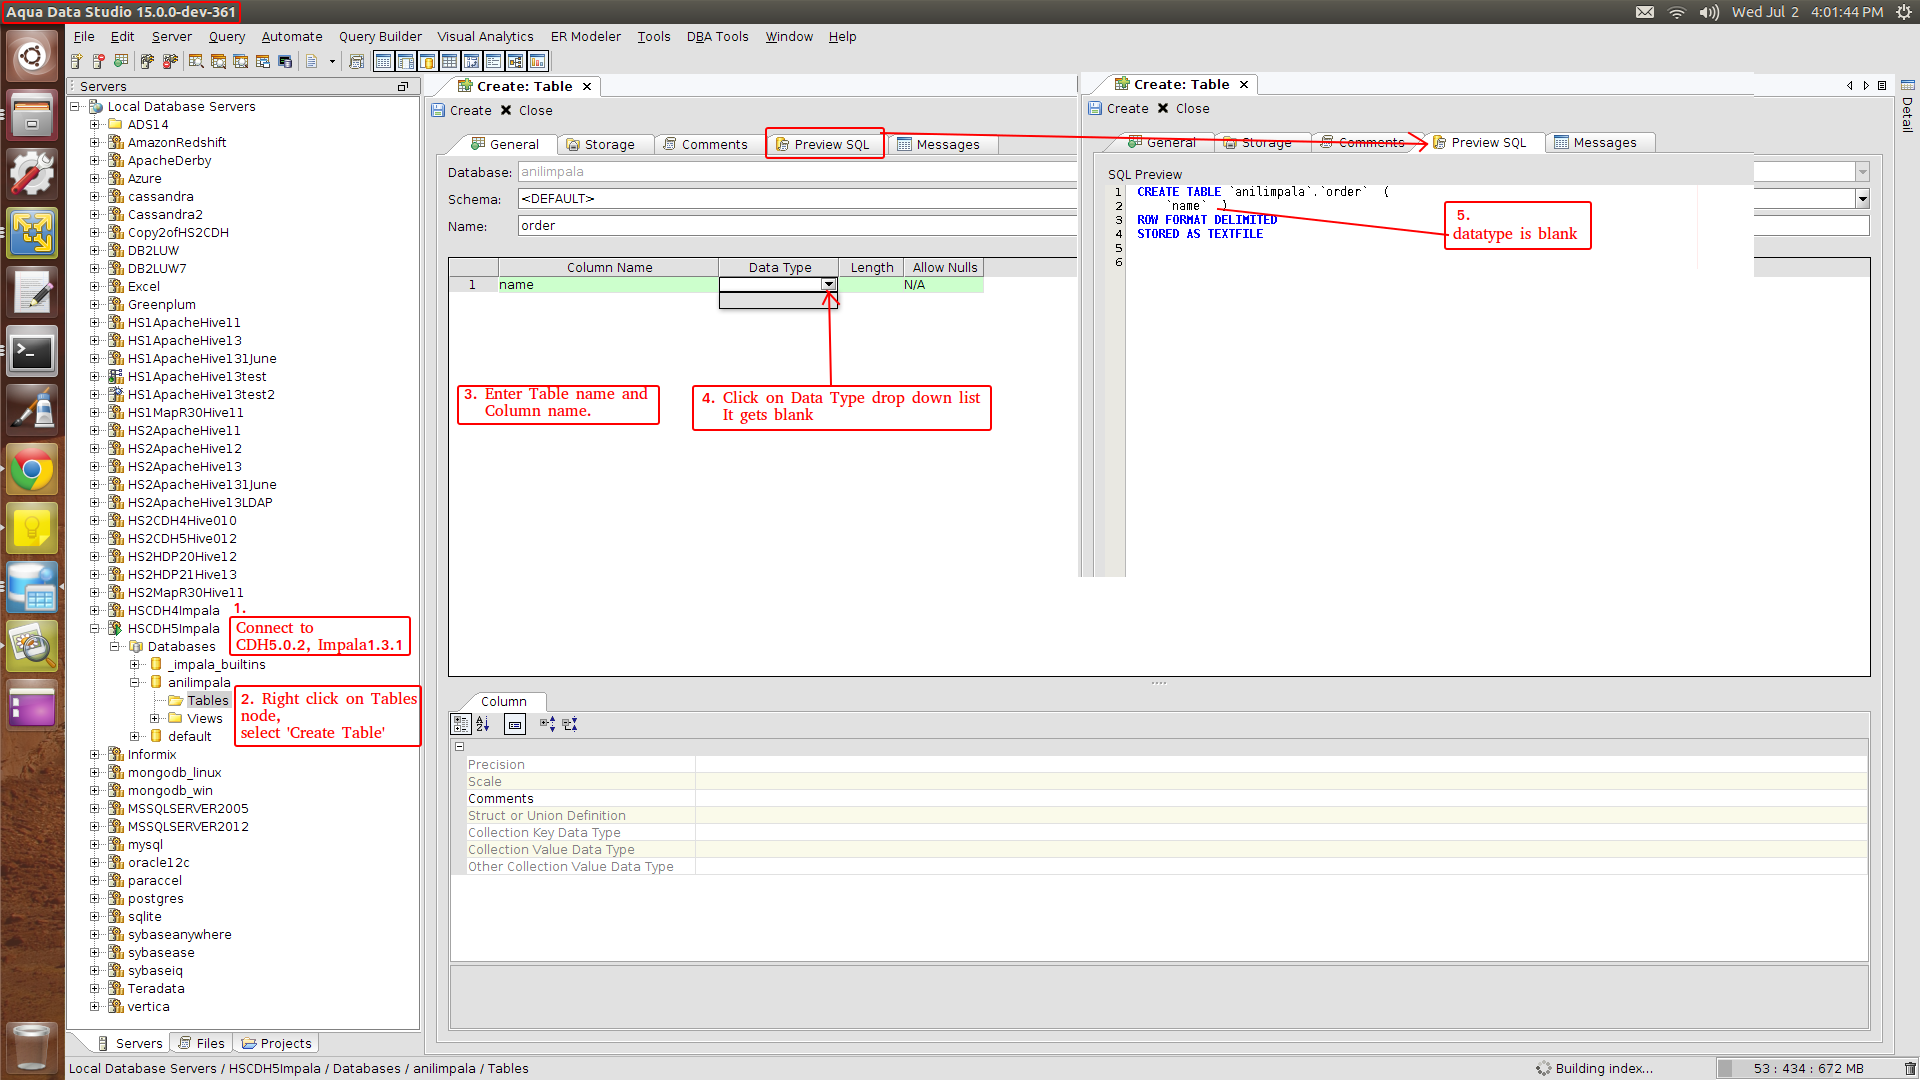Open Google Chrome from the dock
Image resolution: width=1920 pixels, height=1080 pixels.
point(32,470)
